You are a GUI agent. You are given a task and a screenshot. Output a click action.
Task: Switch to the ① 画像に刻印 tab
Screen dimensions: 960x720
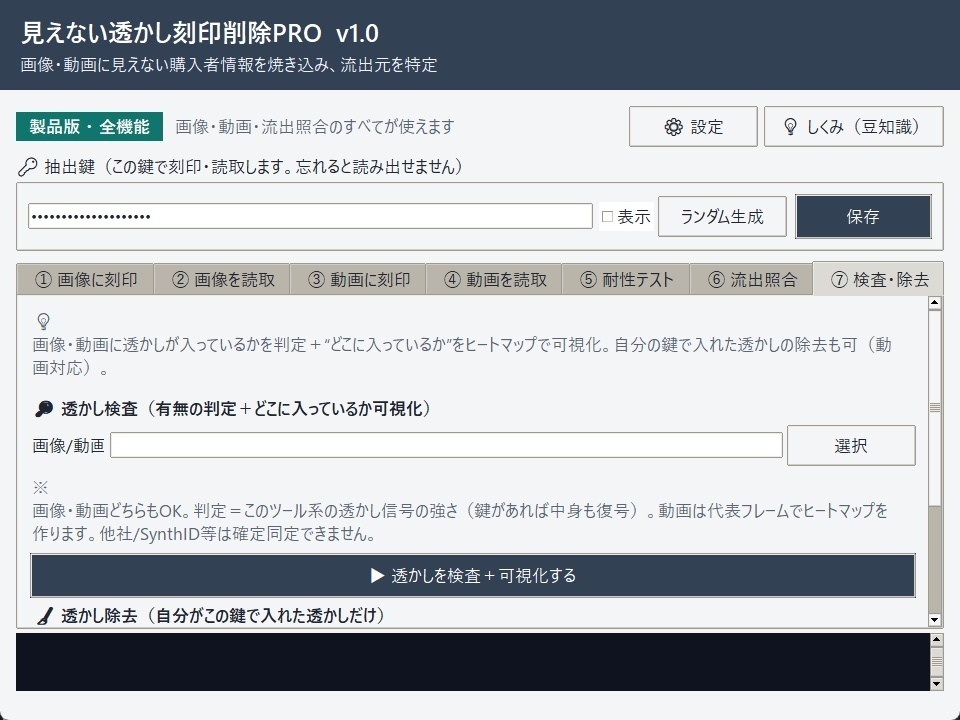pos(85,280)
